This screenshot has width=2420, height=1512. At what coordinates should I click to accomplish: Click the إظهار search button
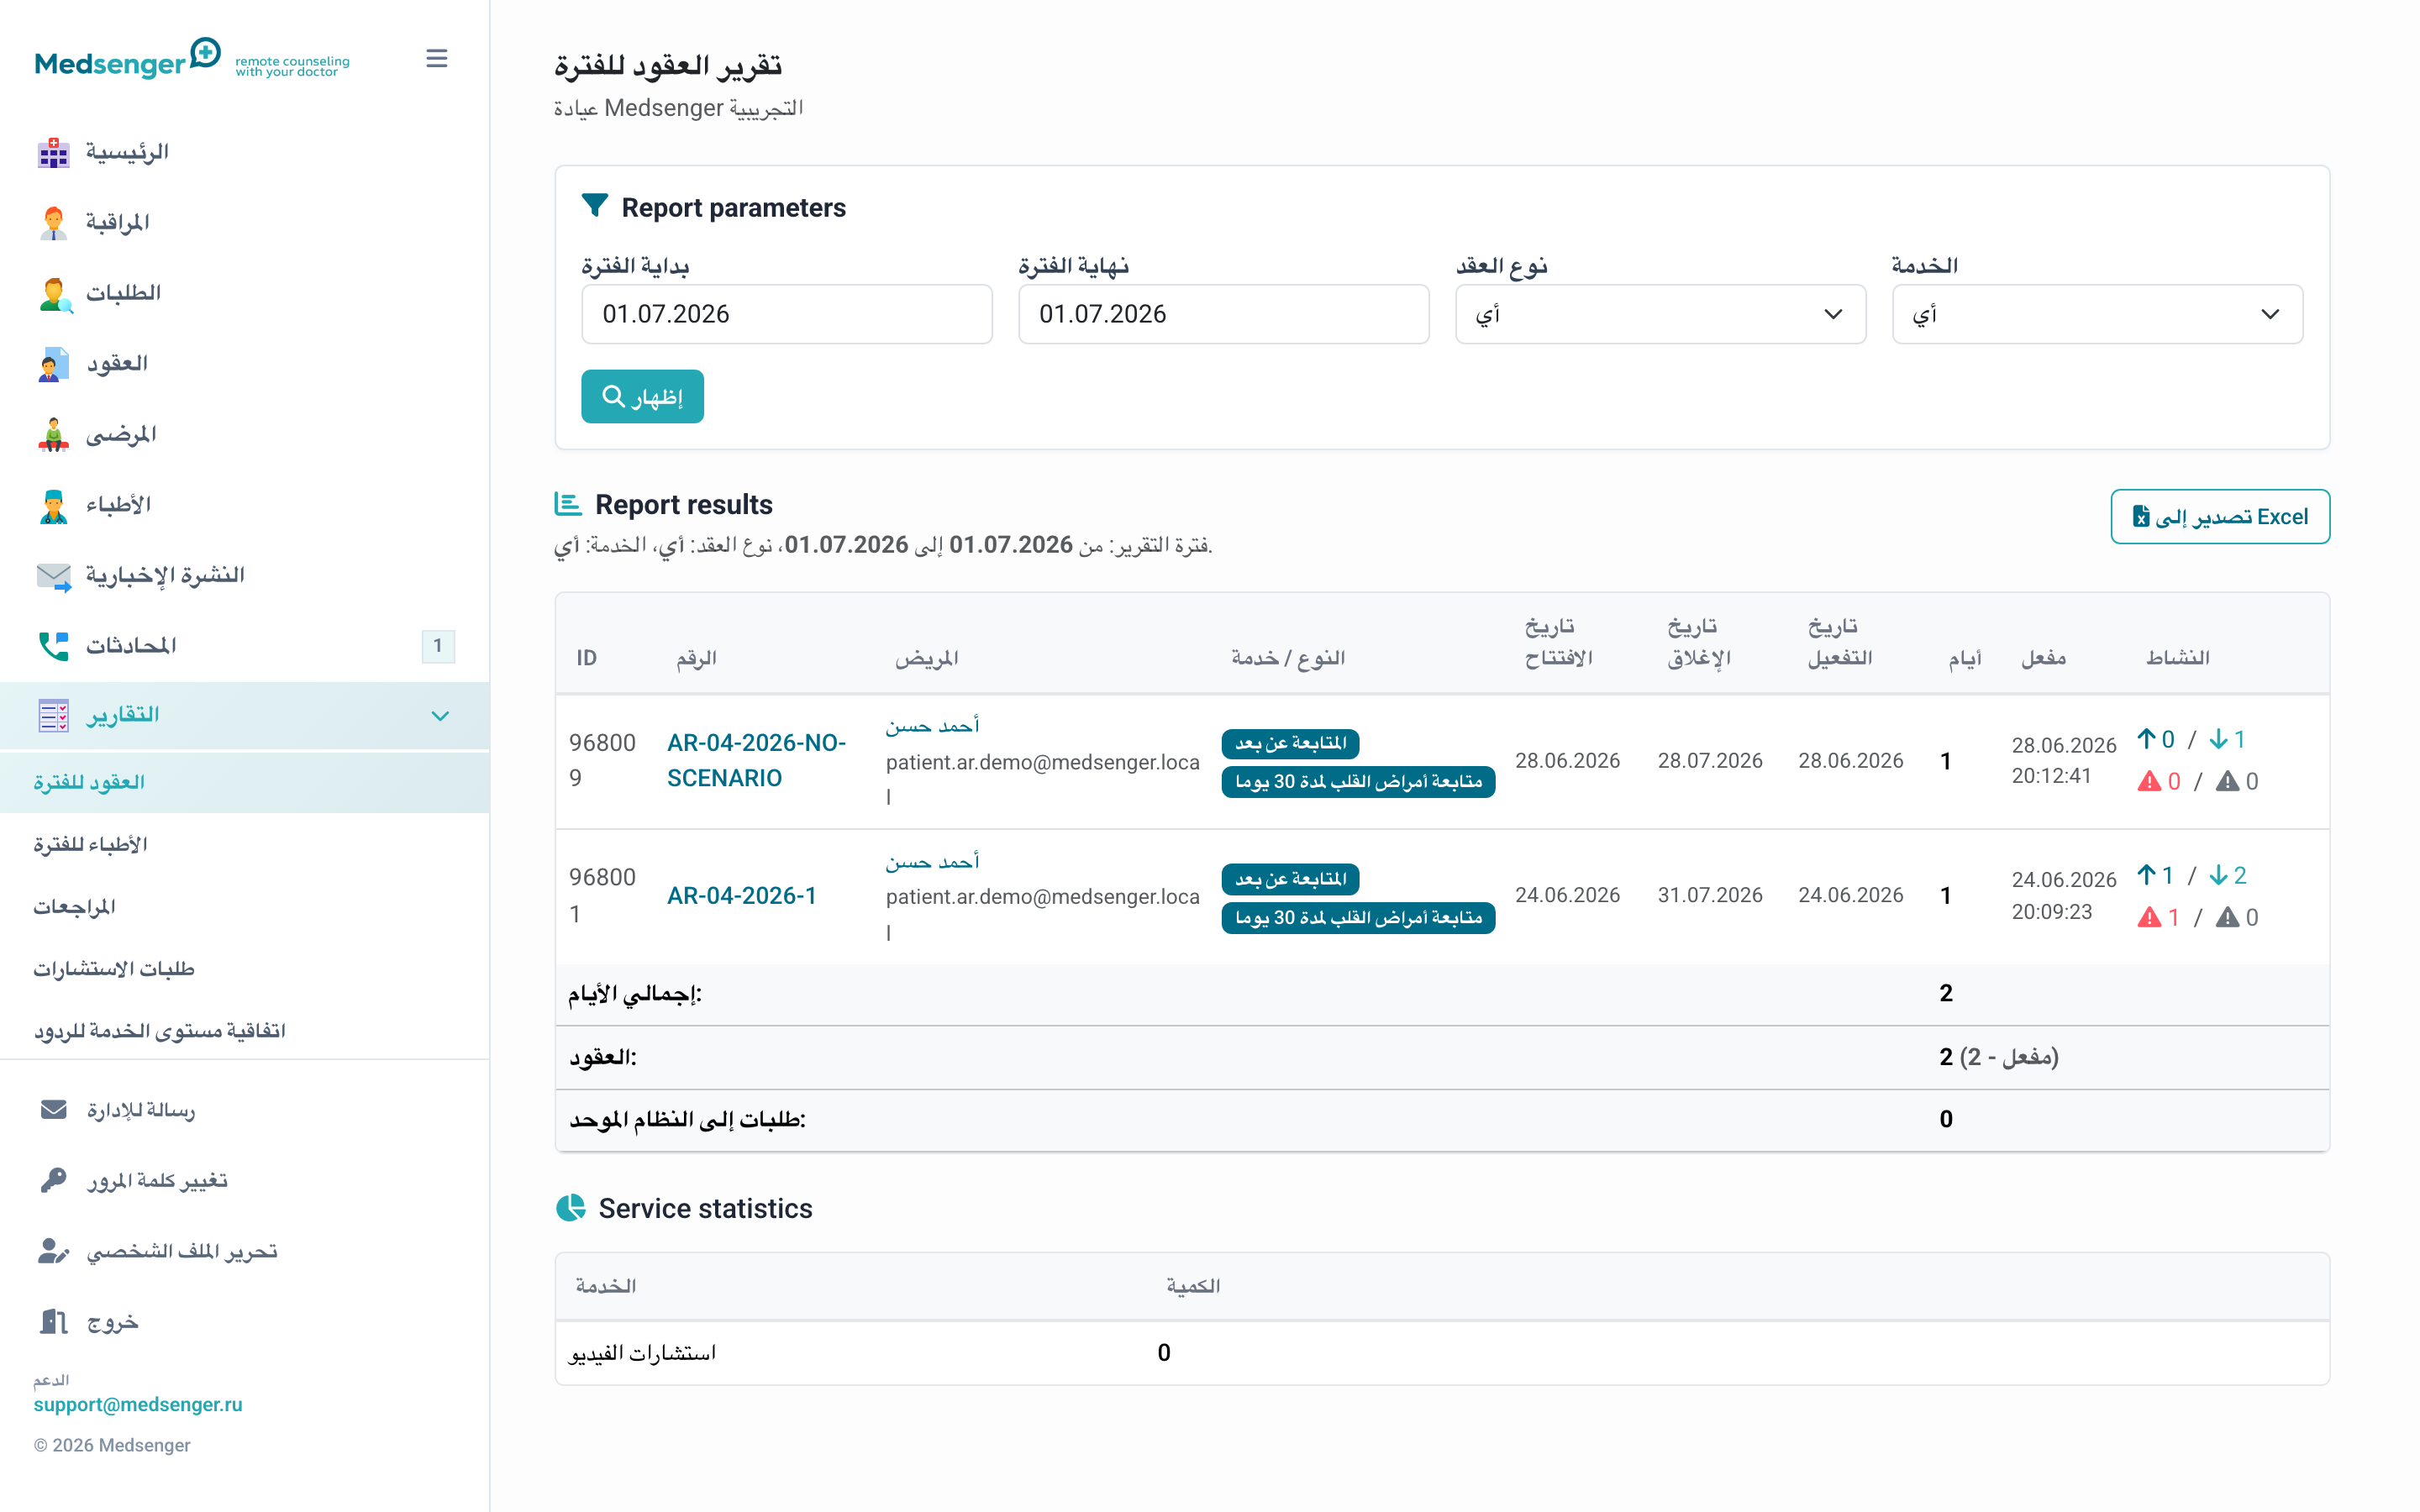pos(642,397)
